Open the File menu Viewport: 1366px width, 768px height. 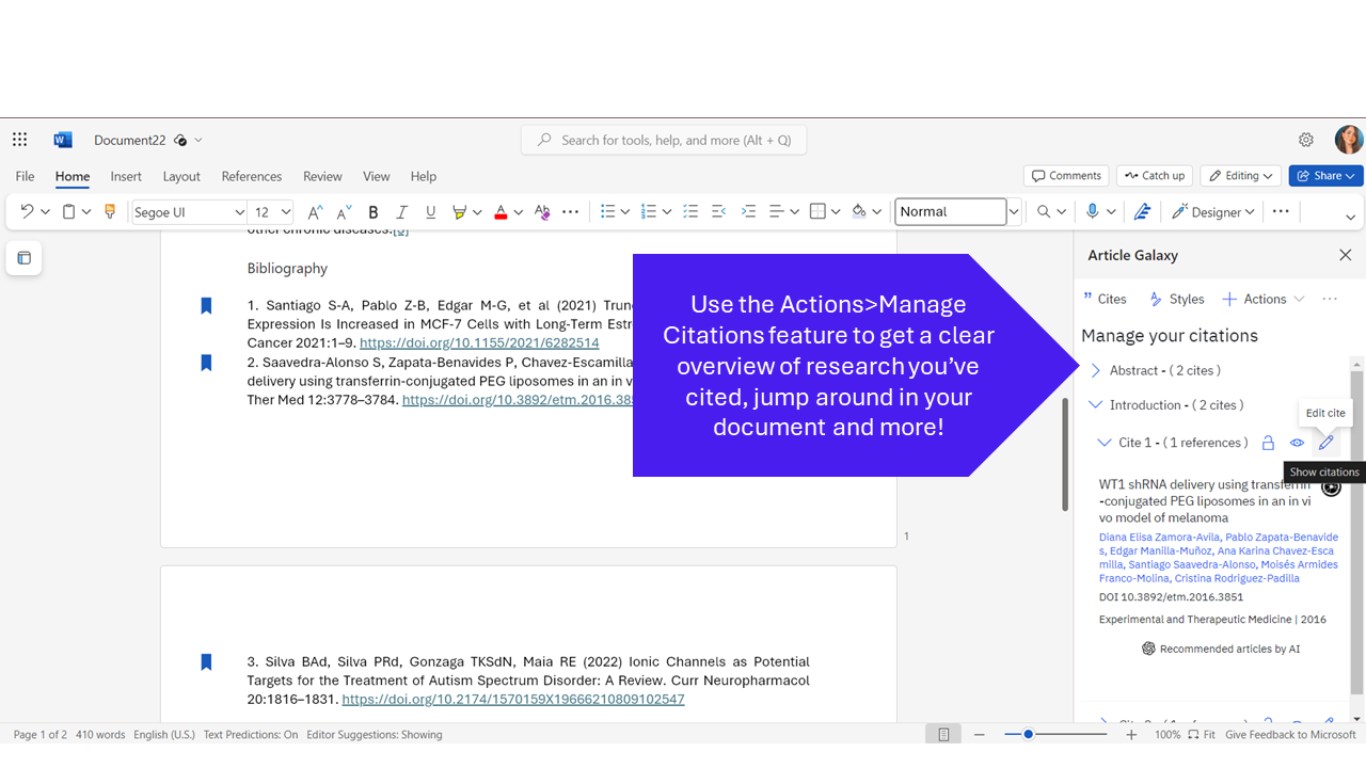pos(25,176)
